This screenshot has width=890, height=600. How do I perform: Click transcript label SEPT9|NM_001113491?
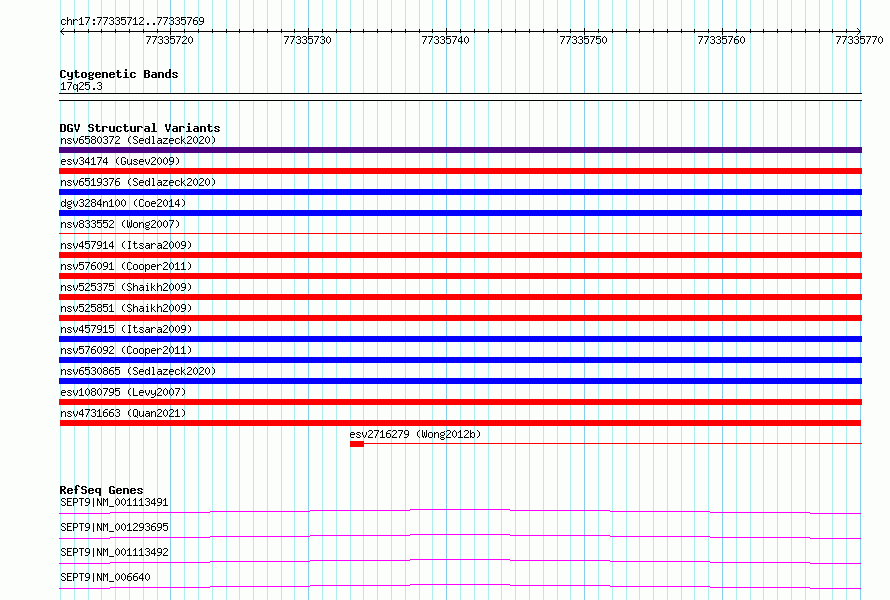coord(114,502)
